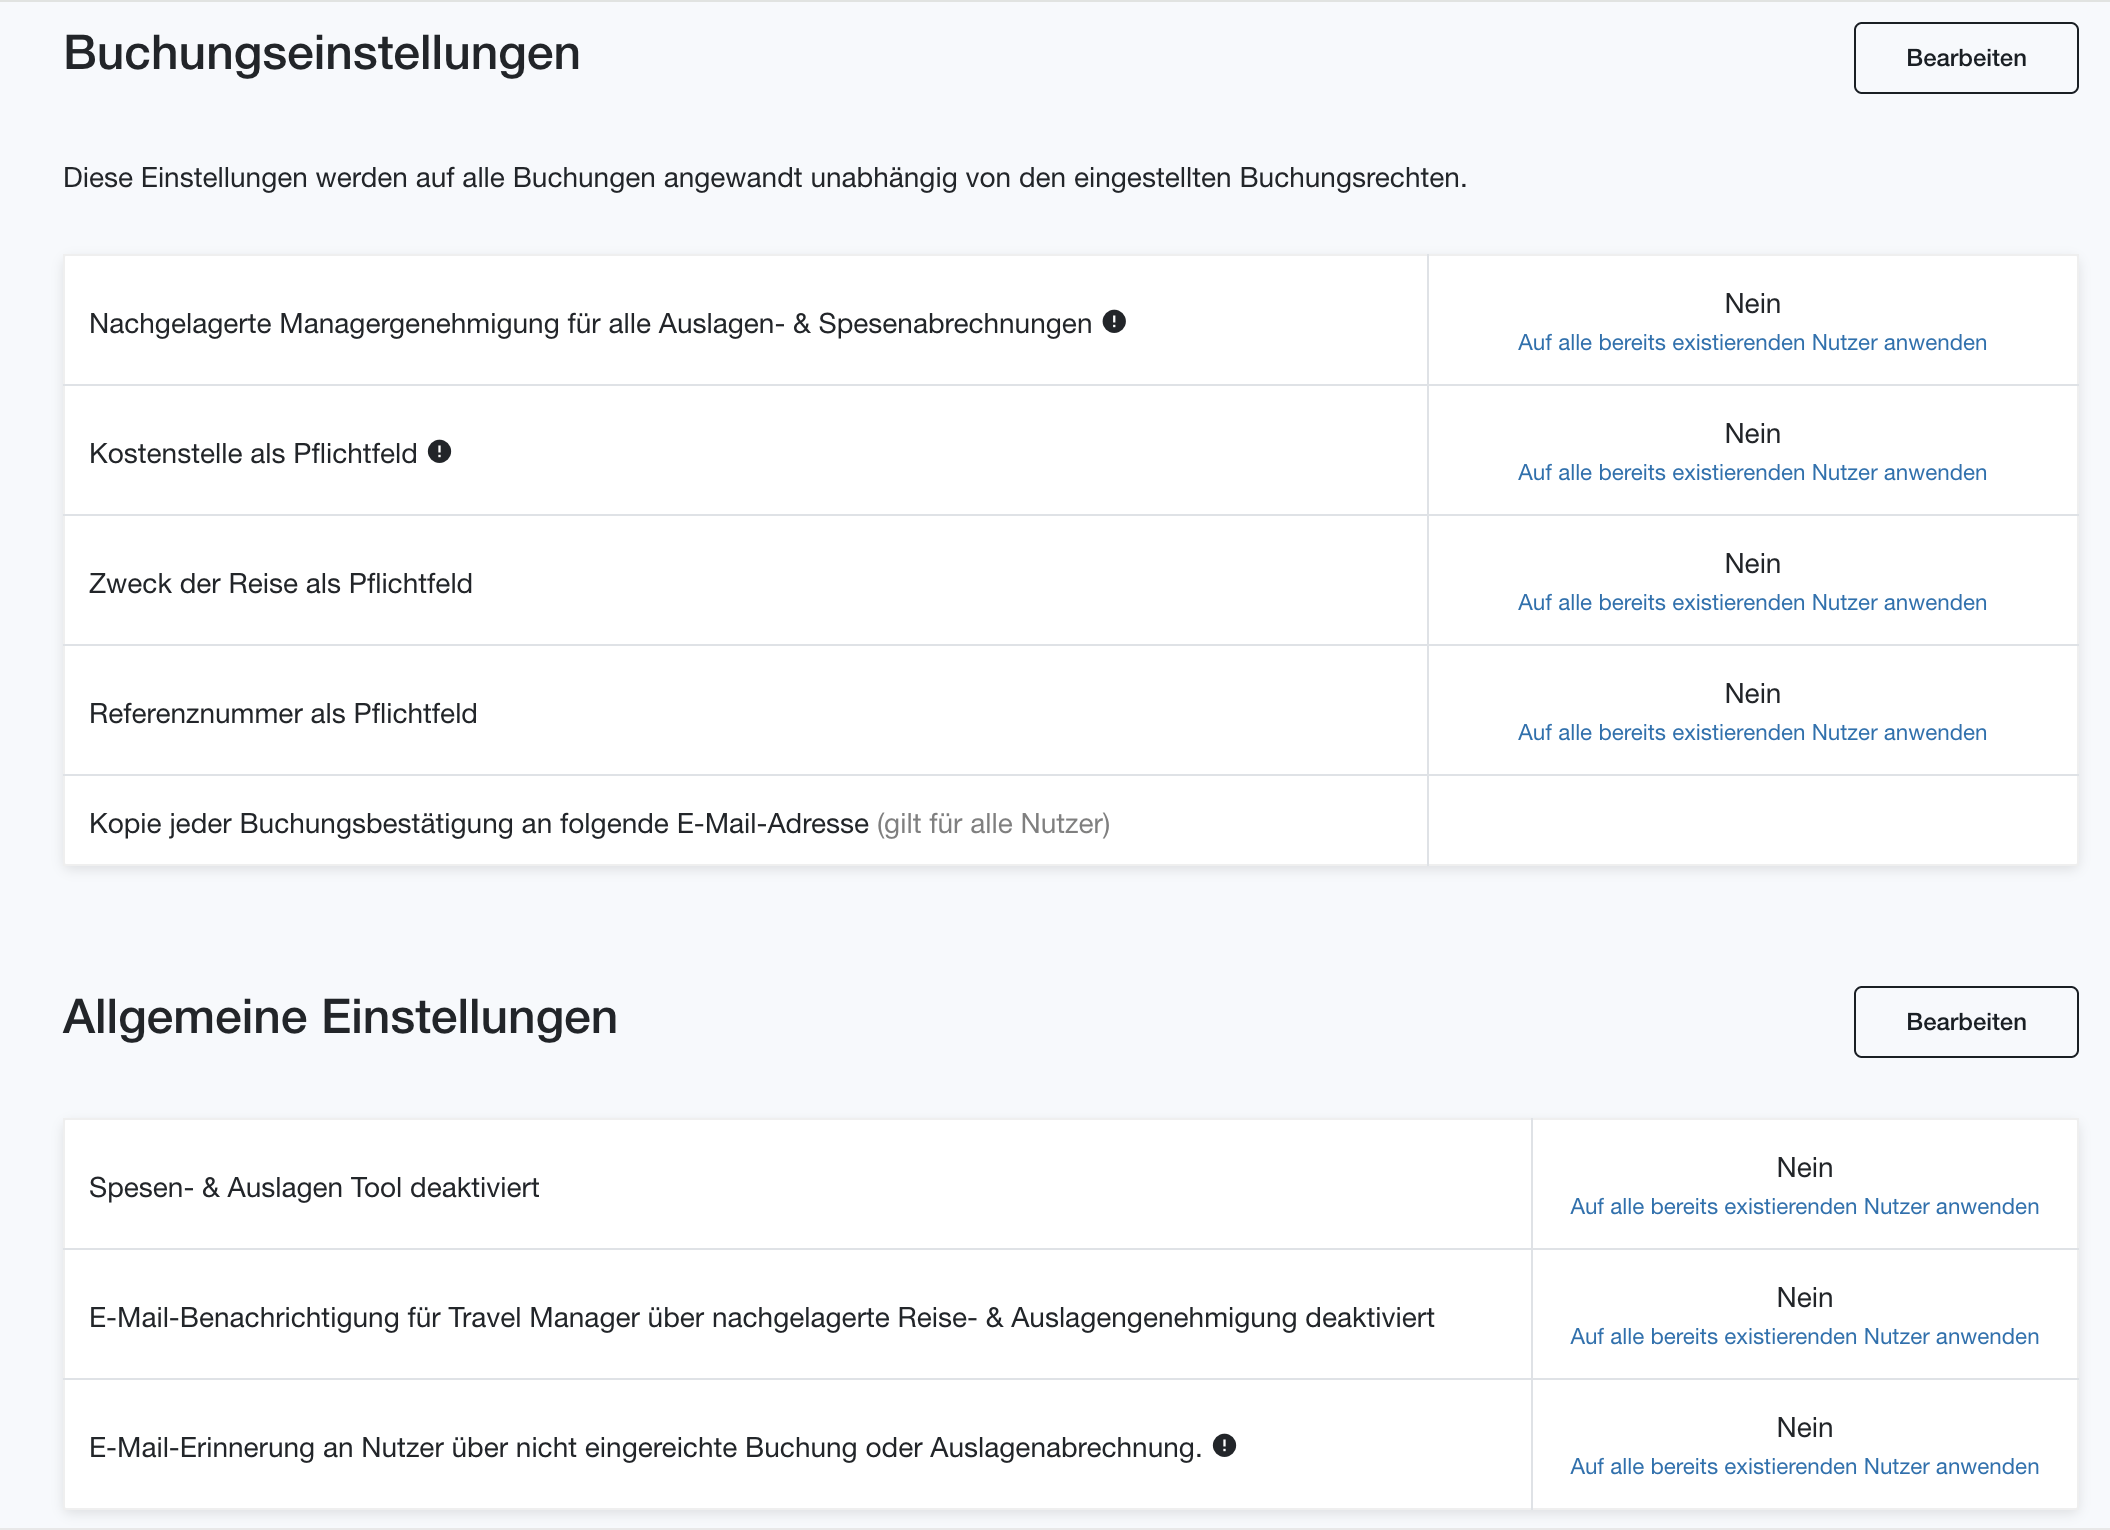Apply E-Mail-Erinnerung setting to all existing users
This screenshot has height=1530, width=2110.
click(x=1804, y=1466)
